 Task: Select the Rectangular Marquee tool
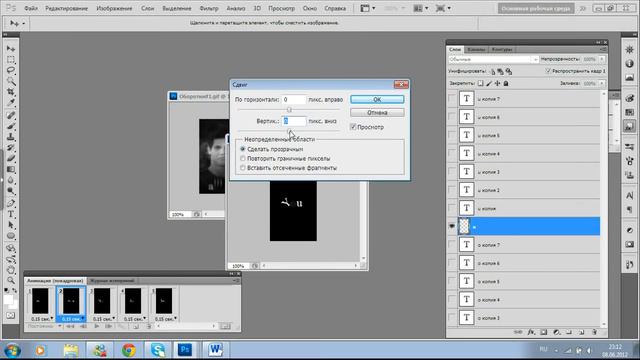[x=11, y=60]
